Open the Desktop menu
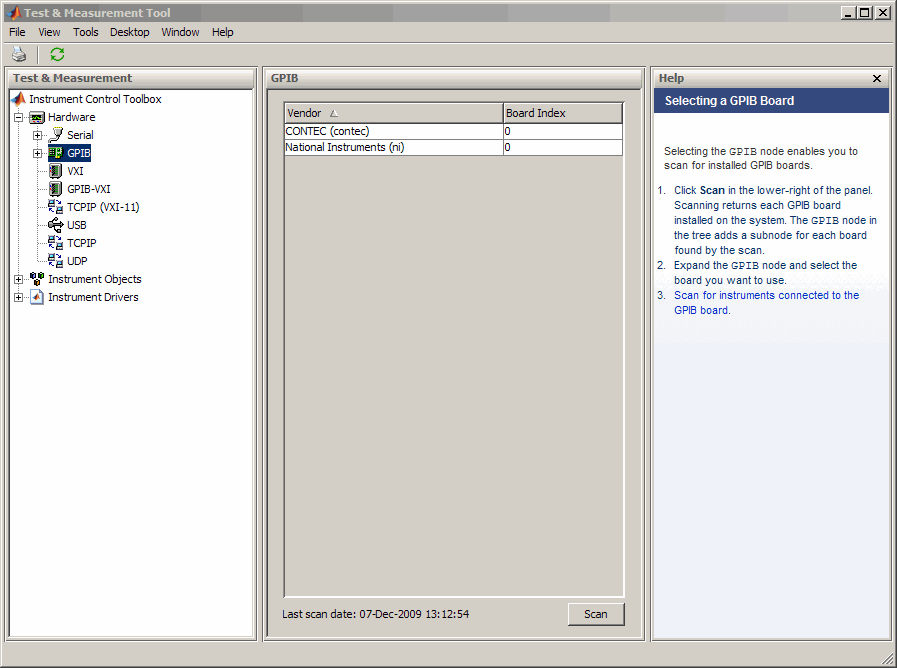 click(130, 32)
